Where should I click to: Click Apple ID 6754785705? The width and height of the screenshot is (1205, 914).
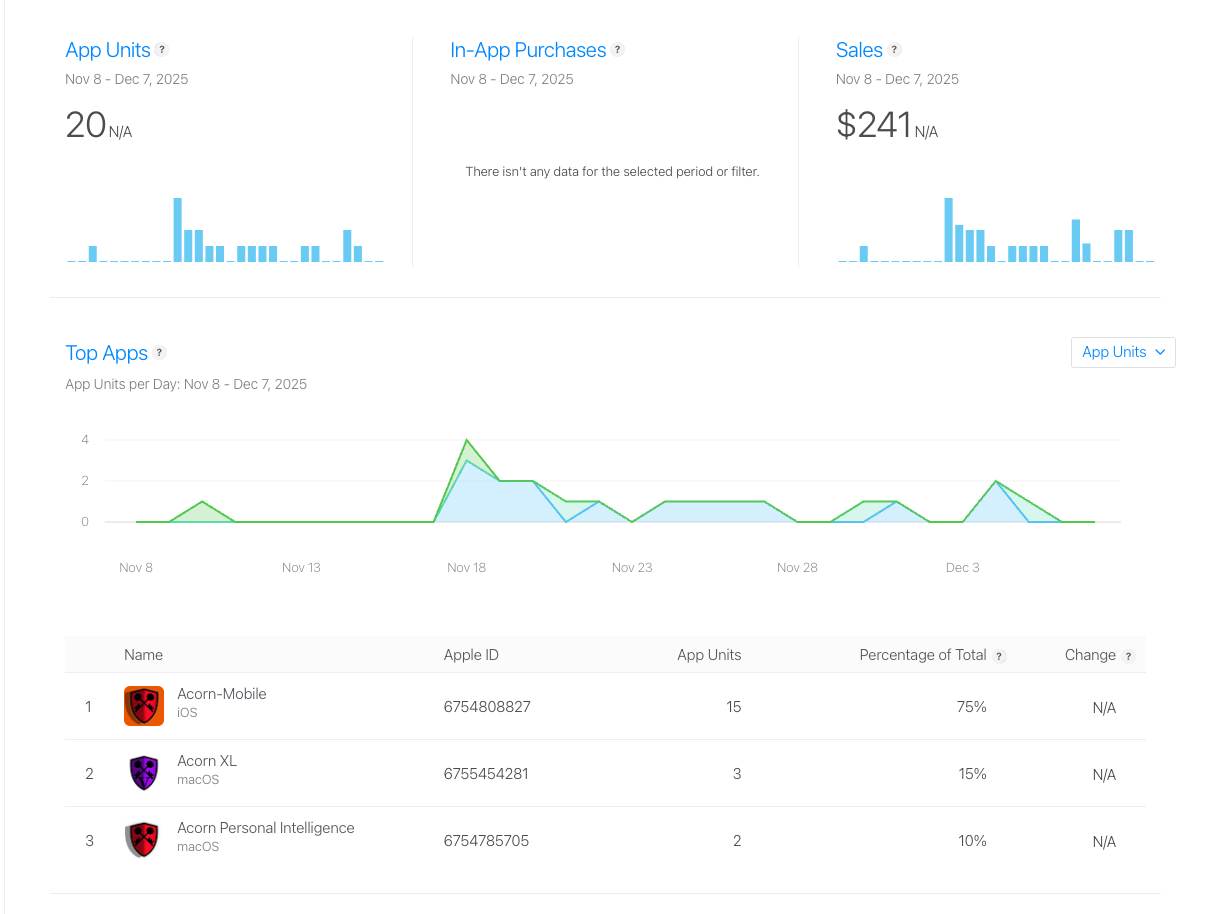click(486, 841)
